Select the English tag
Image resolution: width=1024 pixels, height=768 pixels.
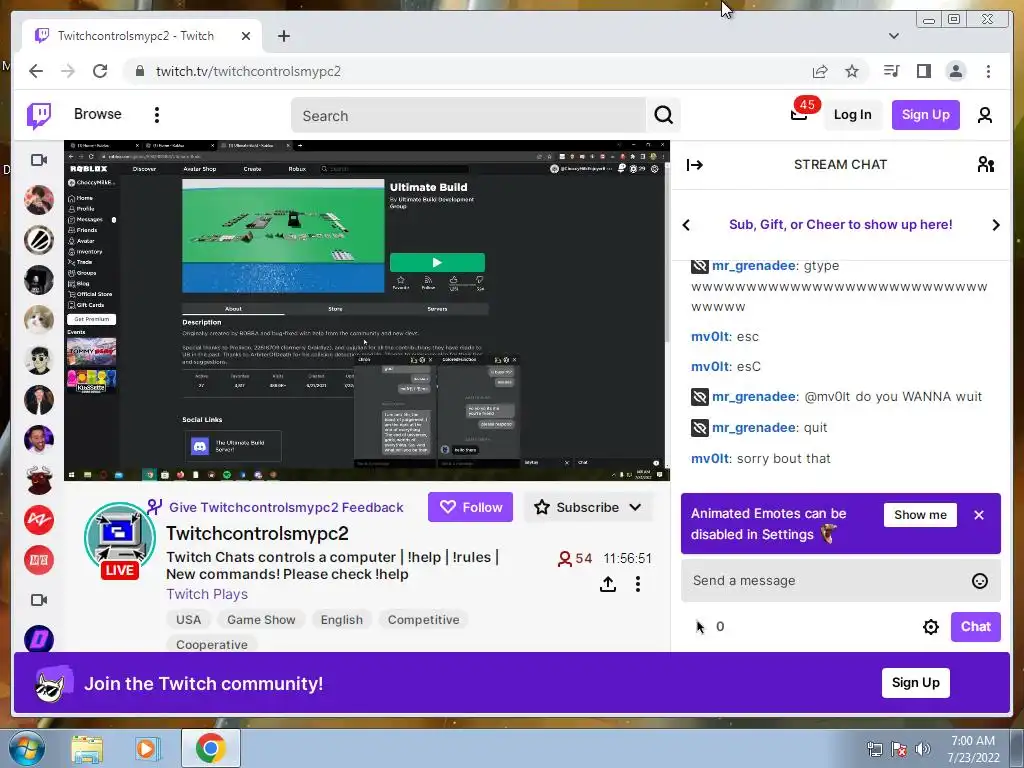(342, 619)
